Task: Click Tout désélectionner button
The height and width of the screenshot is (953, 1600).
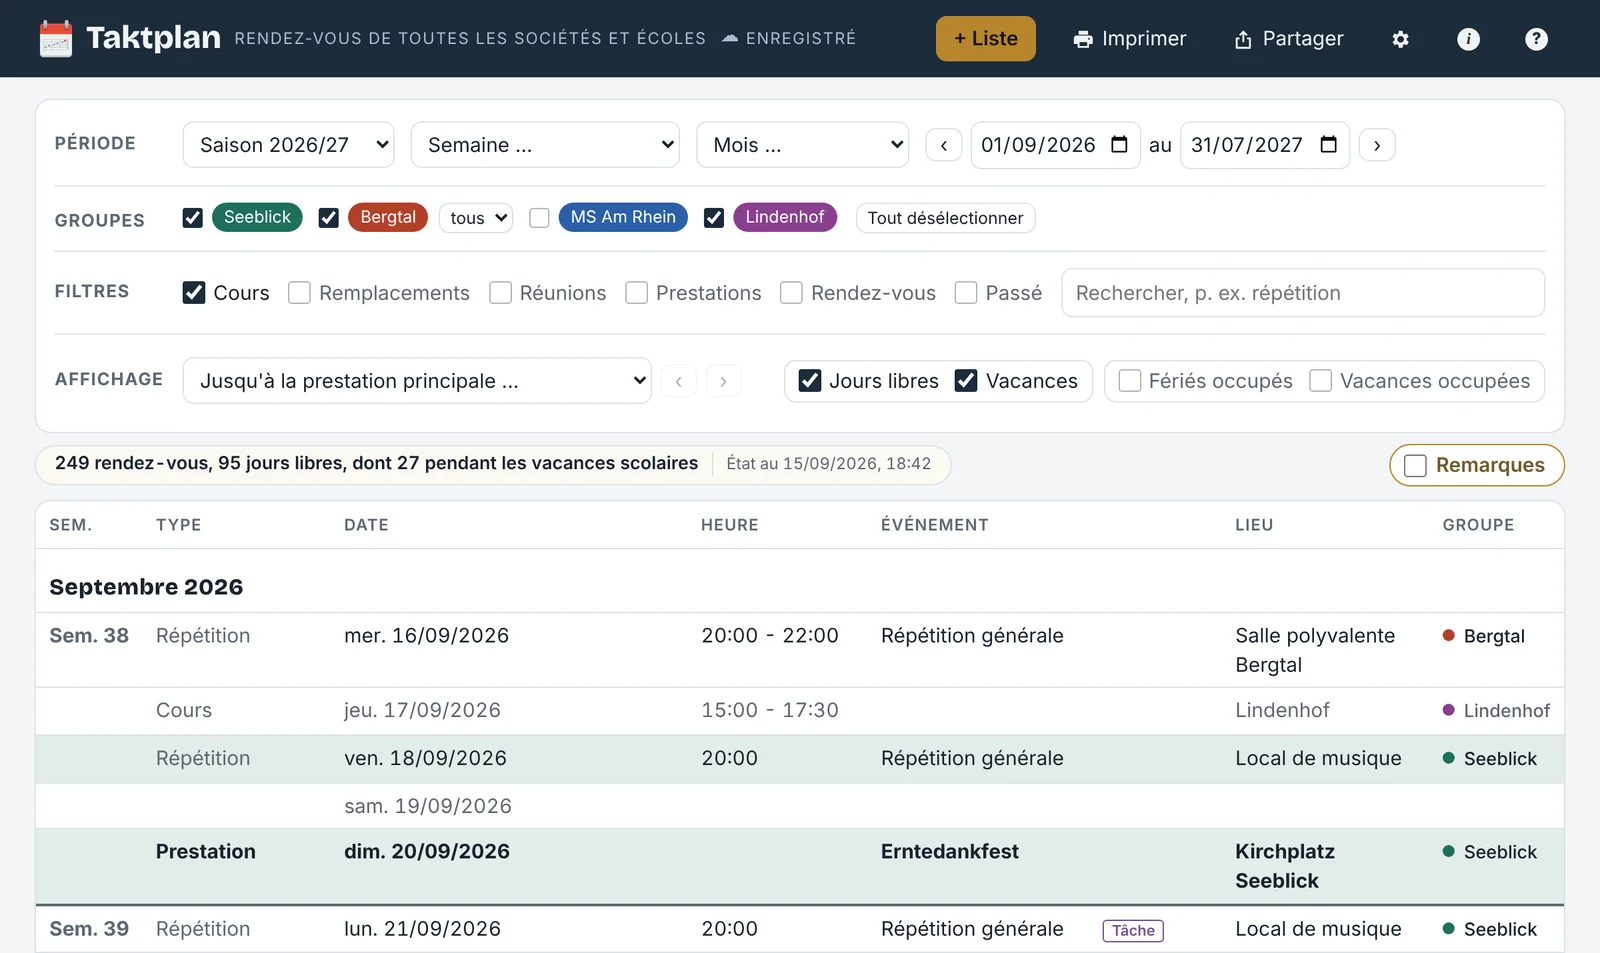Action: tap(945, 218)
